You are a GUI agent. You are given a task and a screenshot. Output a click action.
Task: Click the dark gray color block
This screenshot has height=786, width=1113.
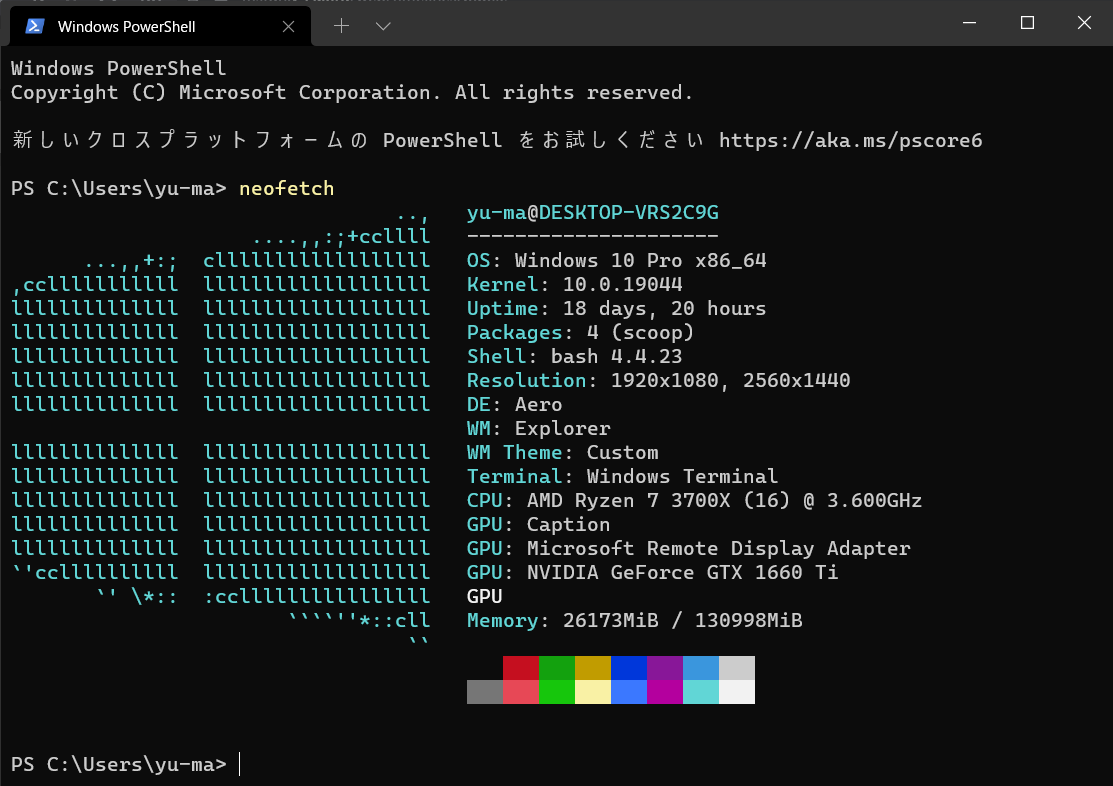tap(485, 692)
